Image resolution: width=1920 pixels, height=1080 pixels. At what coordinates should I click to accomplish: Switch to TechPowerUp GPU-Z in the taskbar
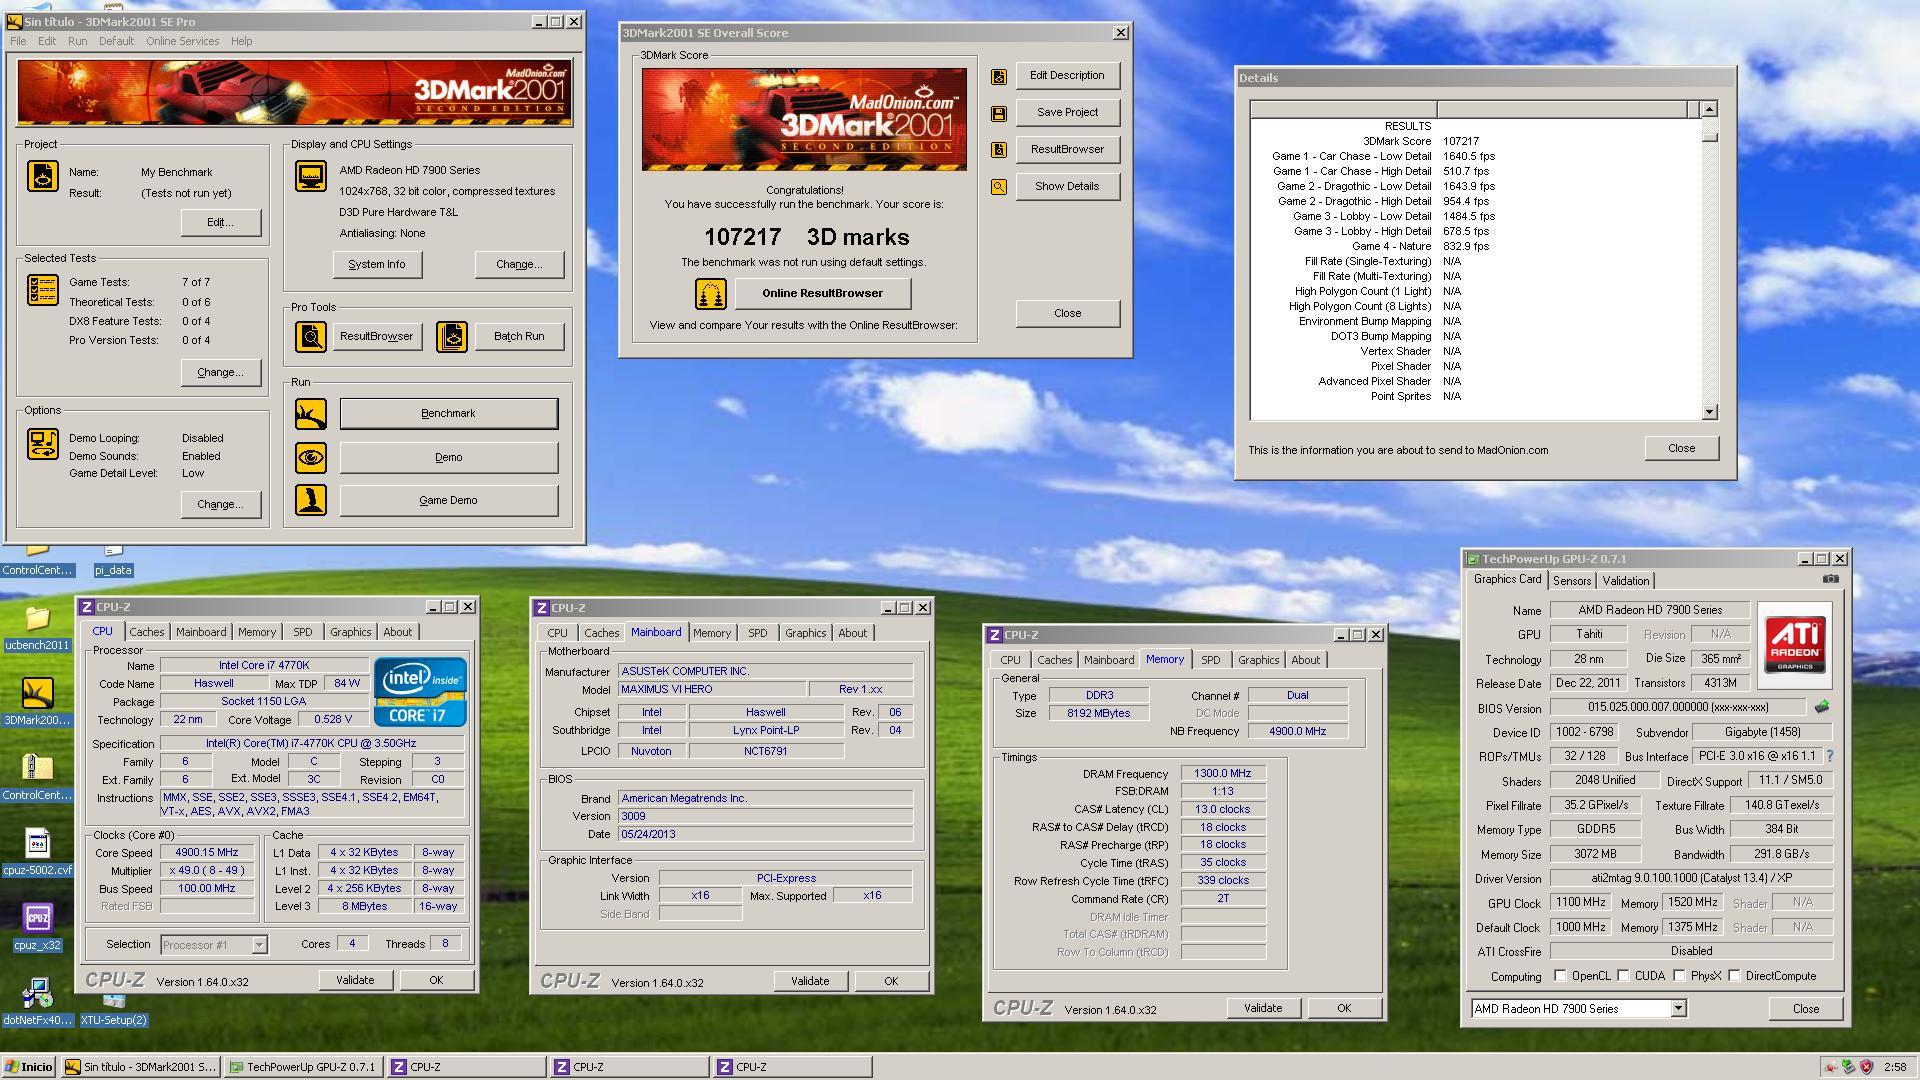pos(303,1067)
